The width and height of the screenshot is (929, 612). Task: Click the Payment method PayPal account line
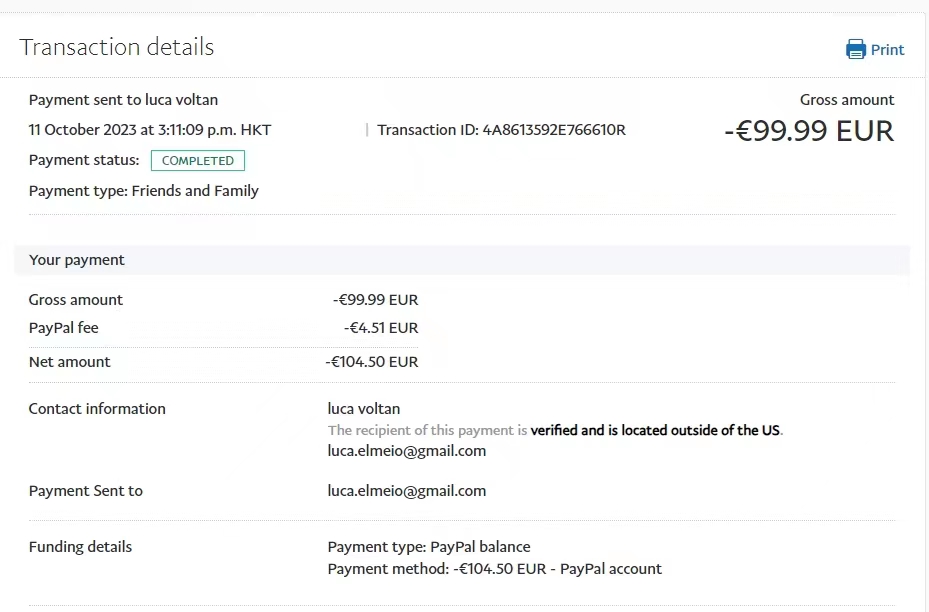(495, 569)
